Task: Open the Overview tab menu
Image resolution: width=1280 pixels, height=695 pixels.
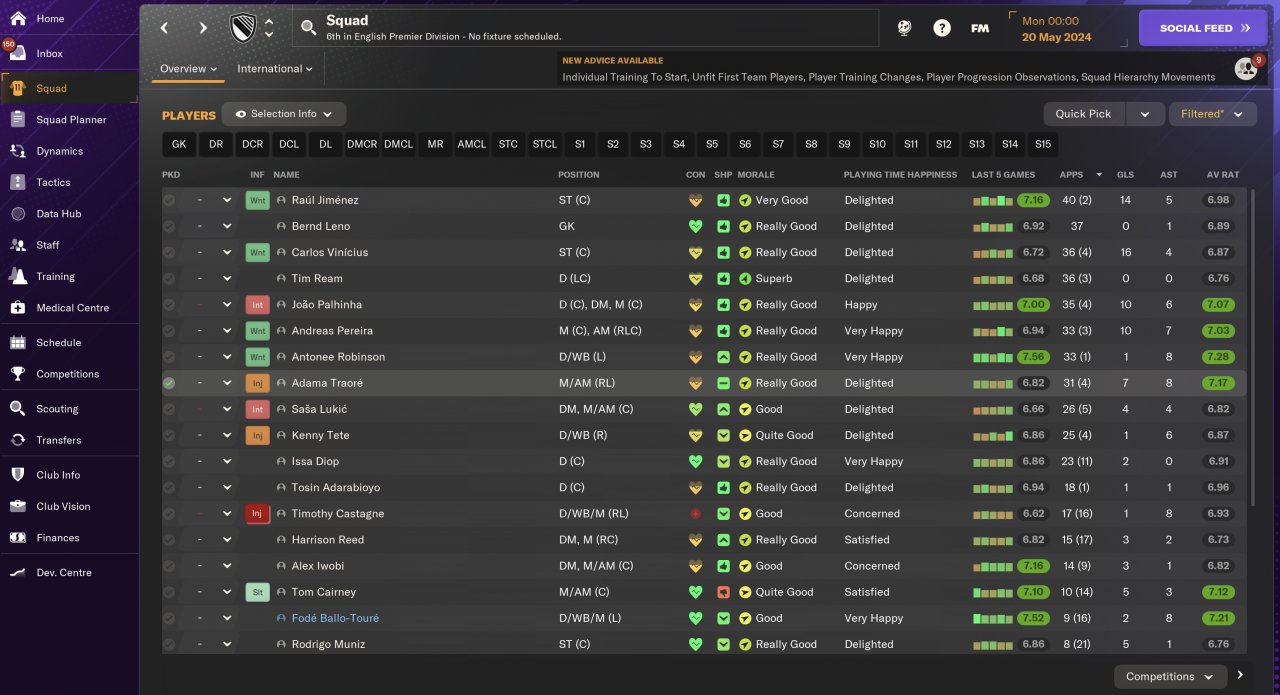Action: point(188,69)
